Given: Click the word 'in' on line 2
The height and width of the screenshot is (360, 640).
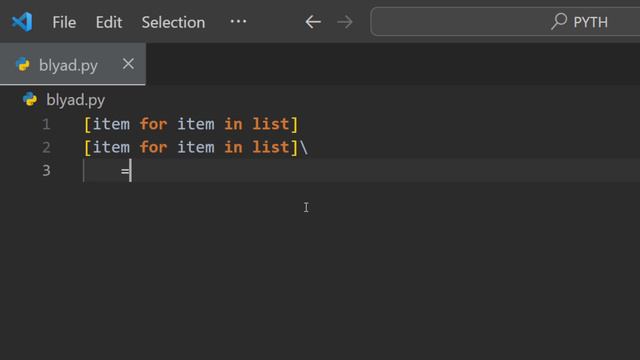Looking at the screenshot, I should 233,147.
